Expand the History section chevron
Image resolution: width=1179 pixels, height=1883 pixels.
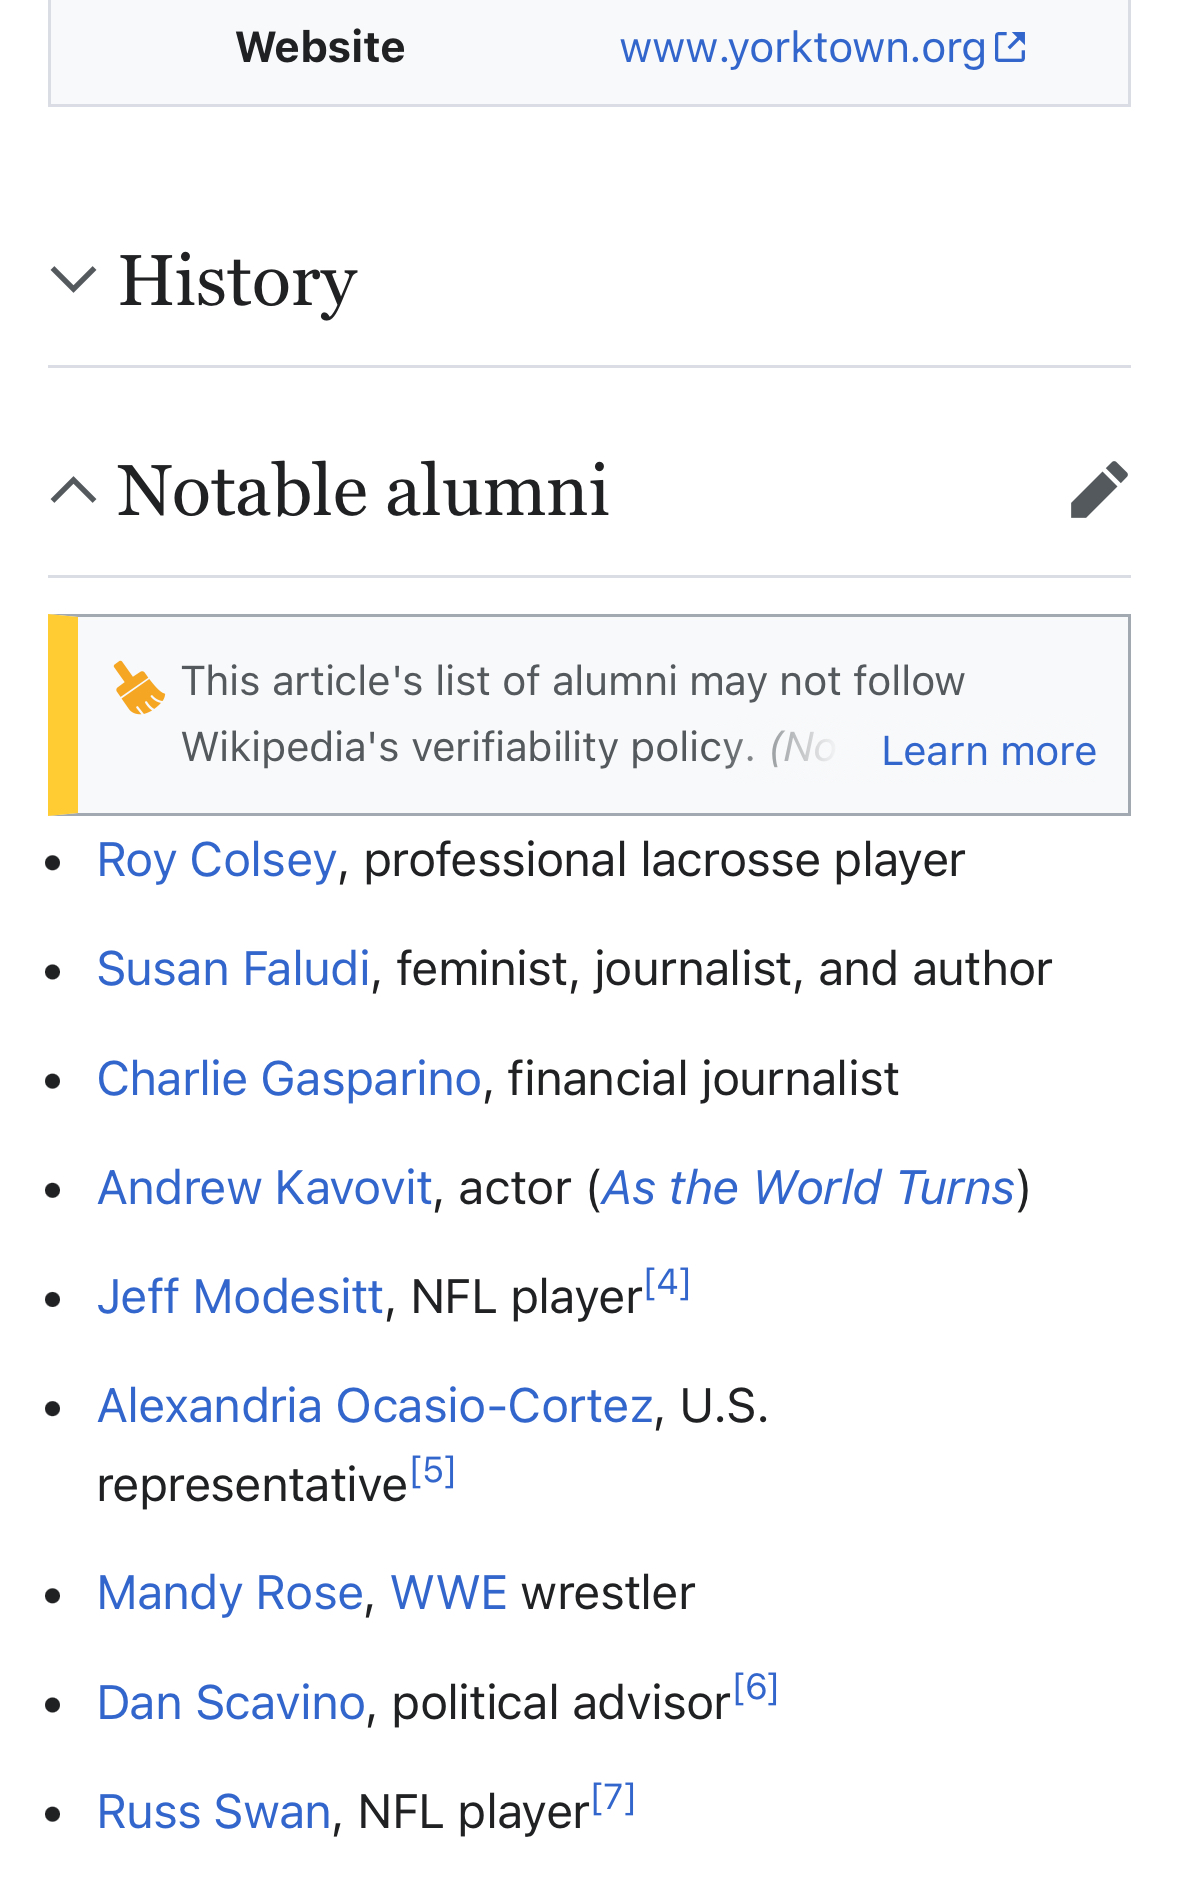[x=73, y=280]
